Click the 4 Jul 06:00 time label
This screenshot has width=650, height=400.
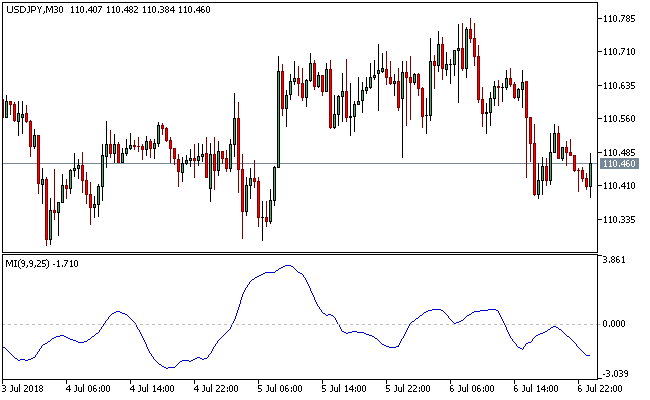point(88,389)
